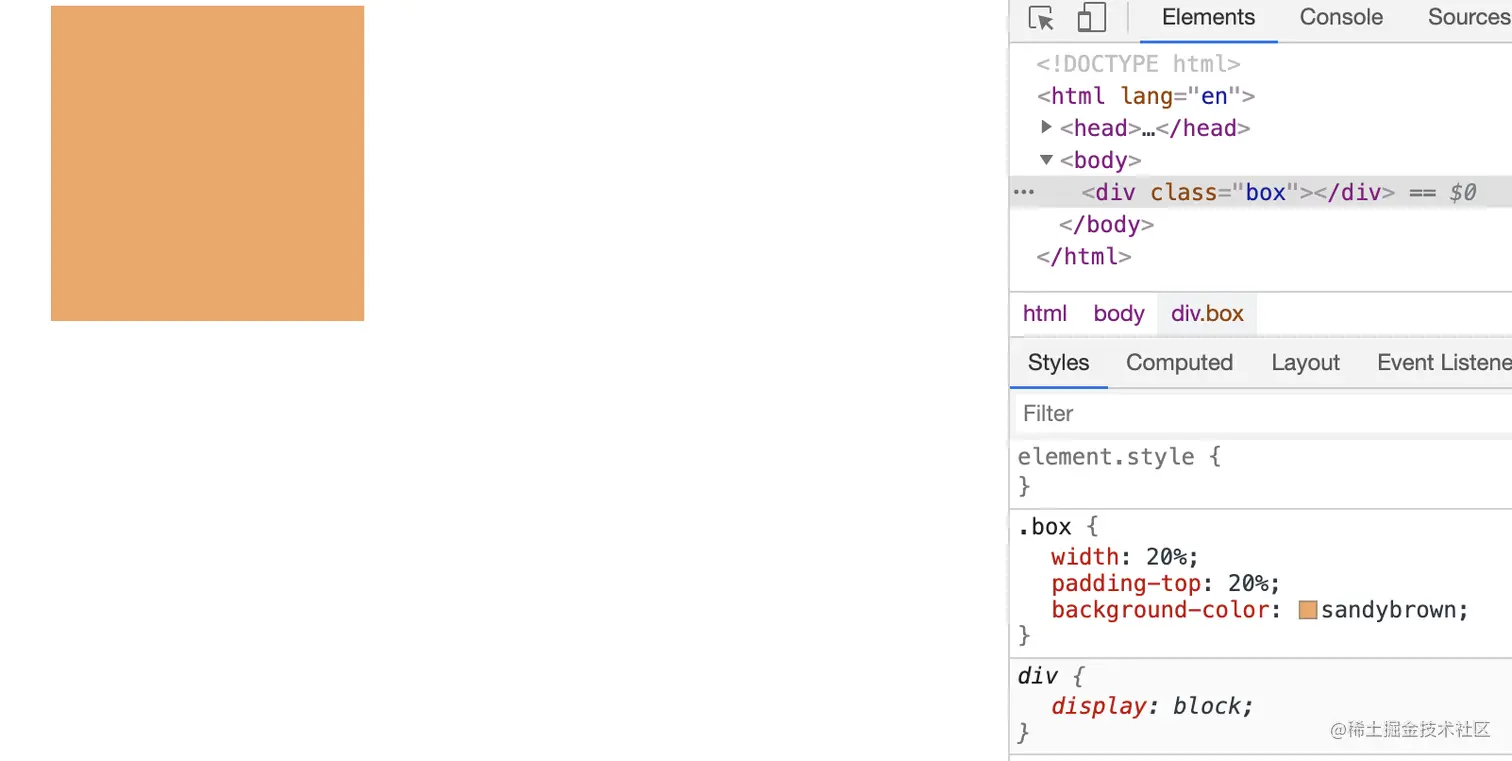The height and width of the screenshot is (761, 1512).
Task: Switch to the Computed pane tab
Action: (x=1179, y=362)
